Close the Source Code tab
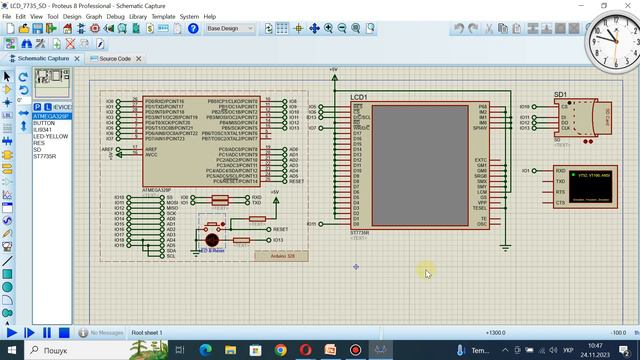 139,59
